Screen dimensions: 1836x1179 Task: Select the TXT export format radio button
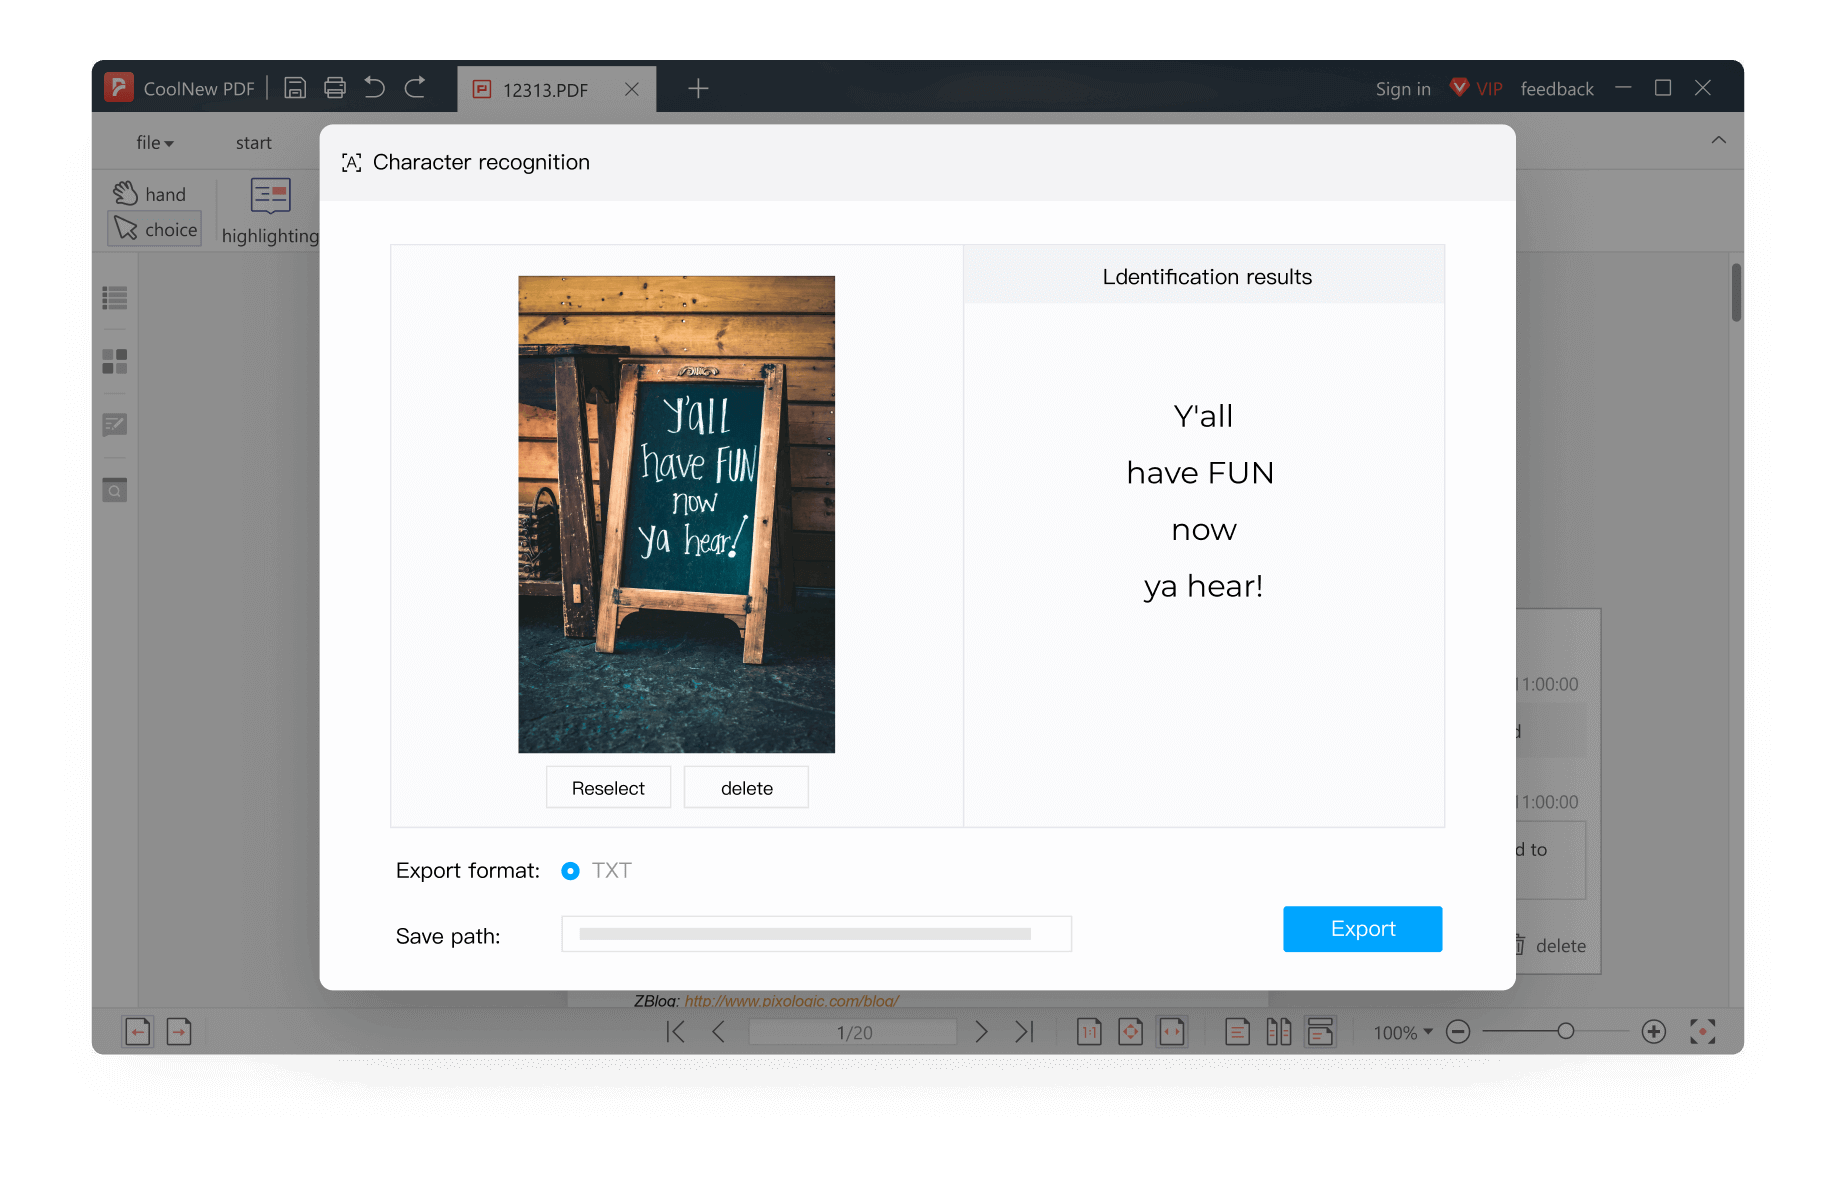(x=570, y=871)
